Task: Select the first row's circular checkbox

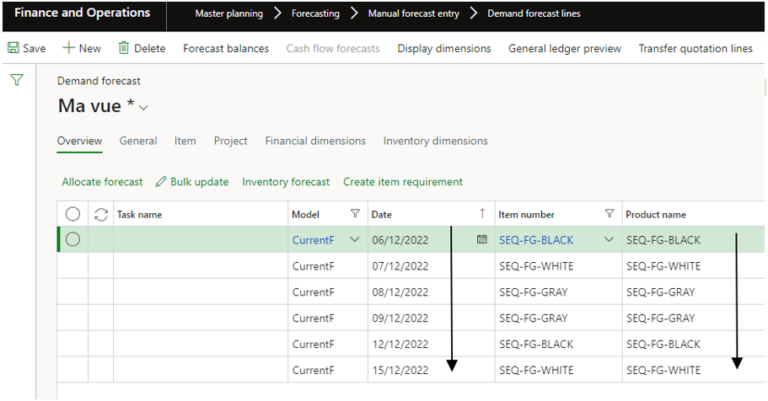Action: pyautogui.click(x=72, y=240)
